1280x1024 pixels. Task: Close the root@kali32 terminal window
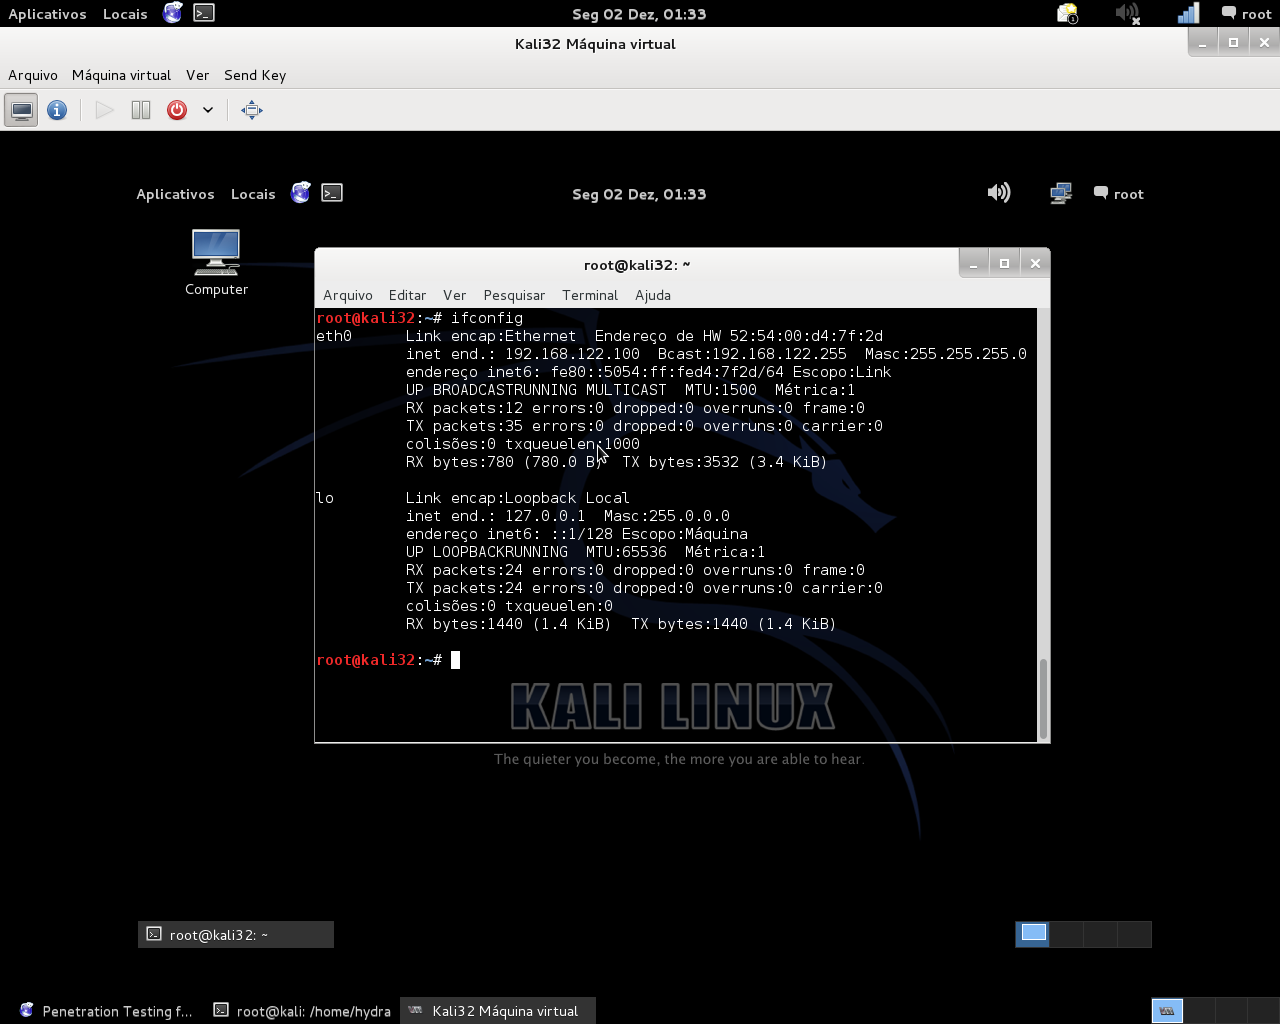tap(1035, 263)
